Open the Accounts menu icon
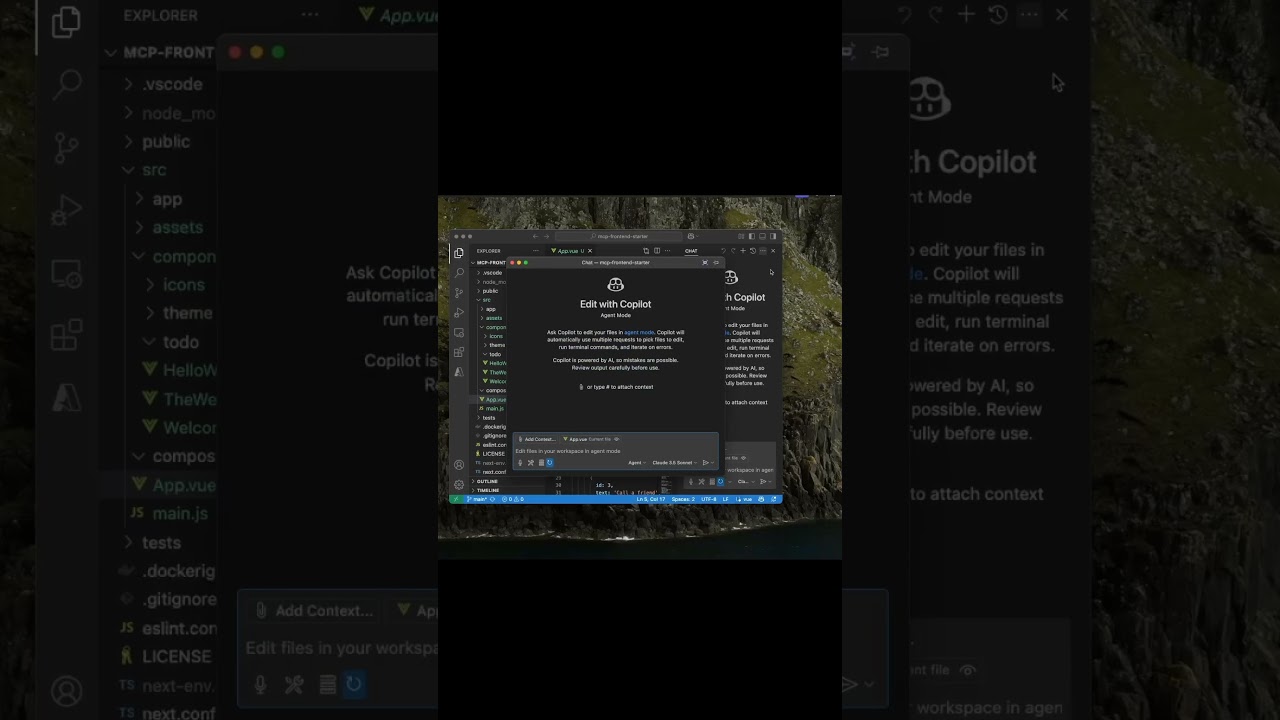This screenshot has height=720, width=1280. (x=459, y=465)
